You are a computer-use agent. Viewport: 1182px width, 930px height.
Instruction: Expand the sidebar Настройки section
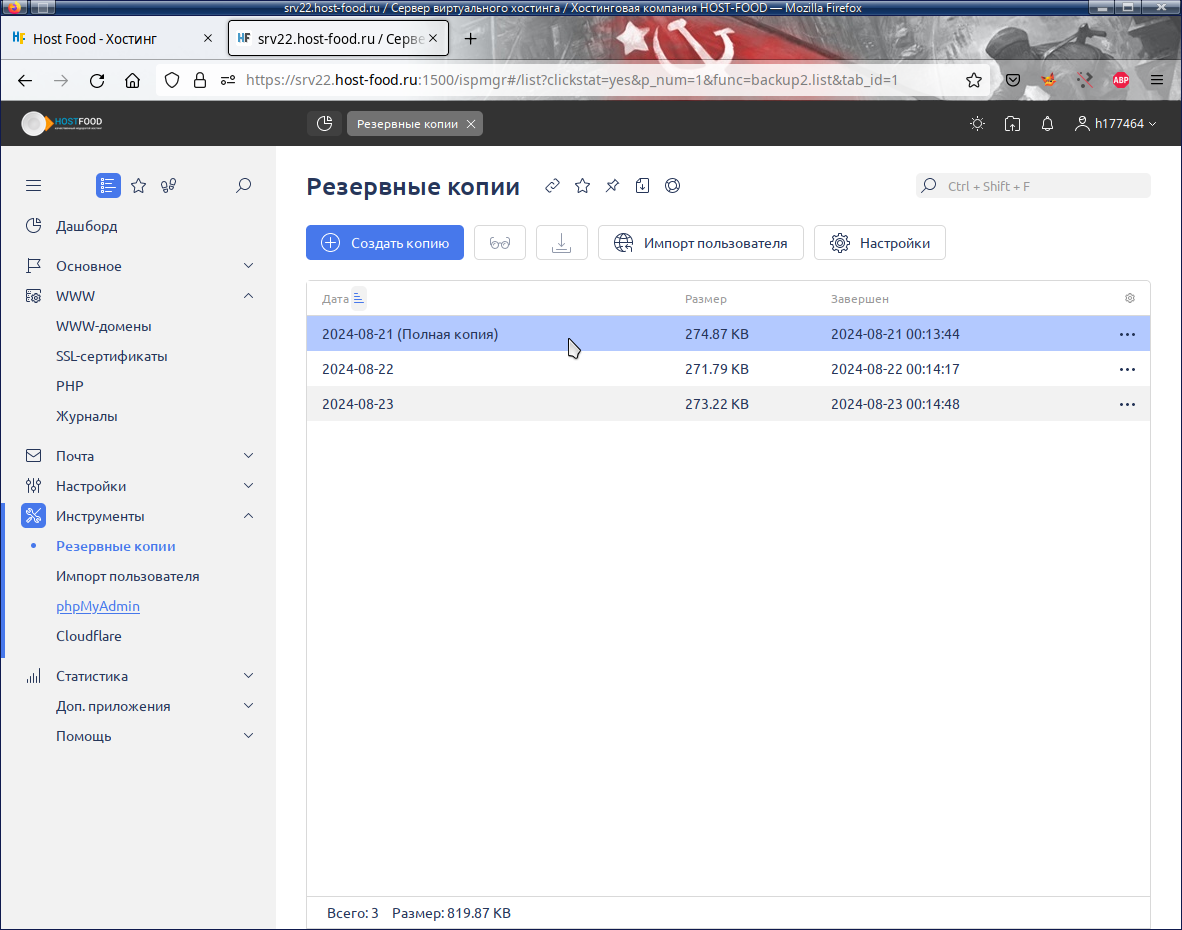pyautogui.click(x=140, y=486)
